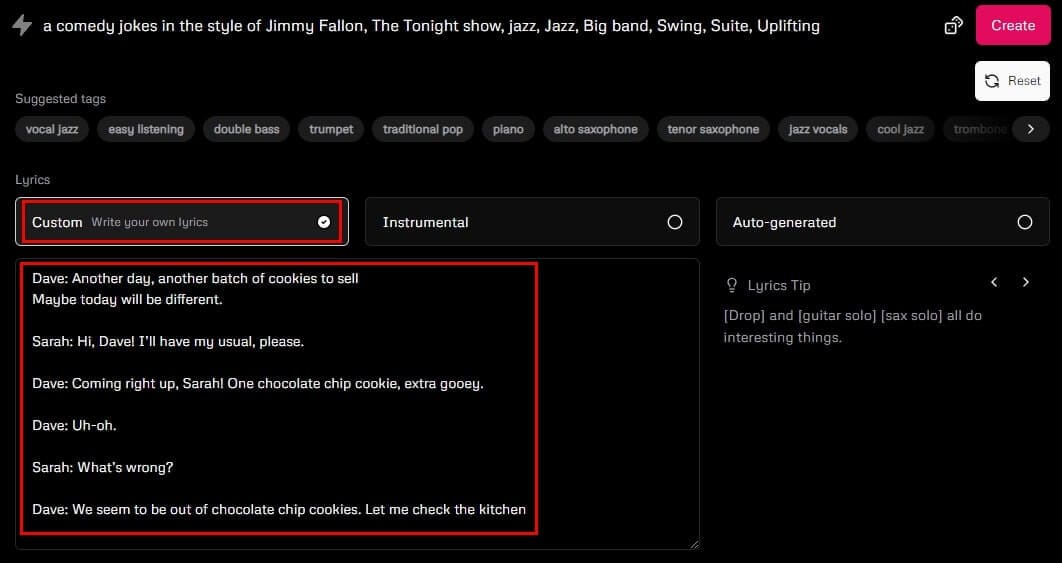Grab the lyrics box resize handle
This screenshot has height=563, width=1062.
click(x=694, y=544)
